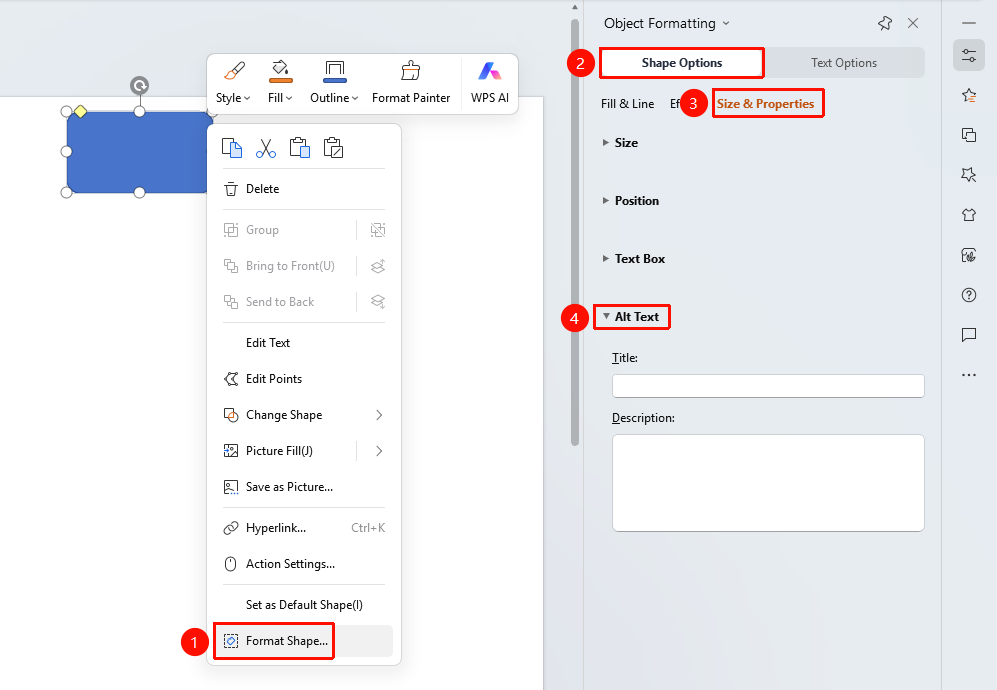
Task: Expand the Picture Fill submenu arrow
Action: [379, 451]
